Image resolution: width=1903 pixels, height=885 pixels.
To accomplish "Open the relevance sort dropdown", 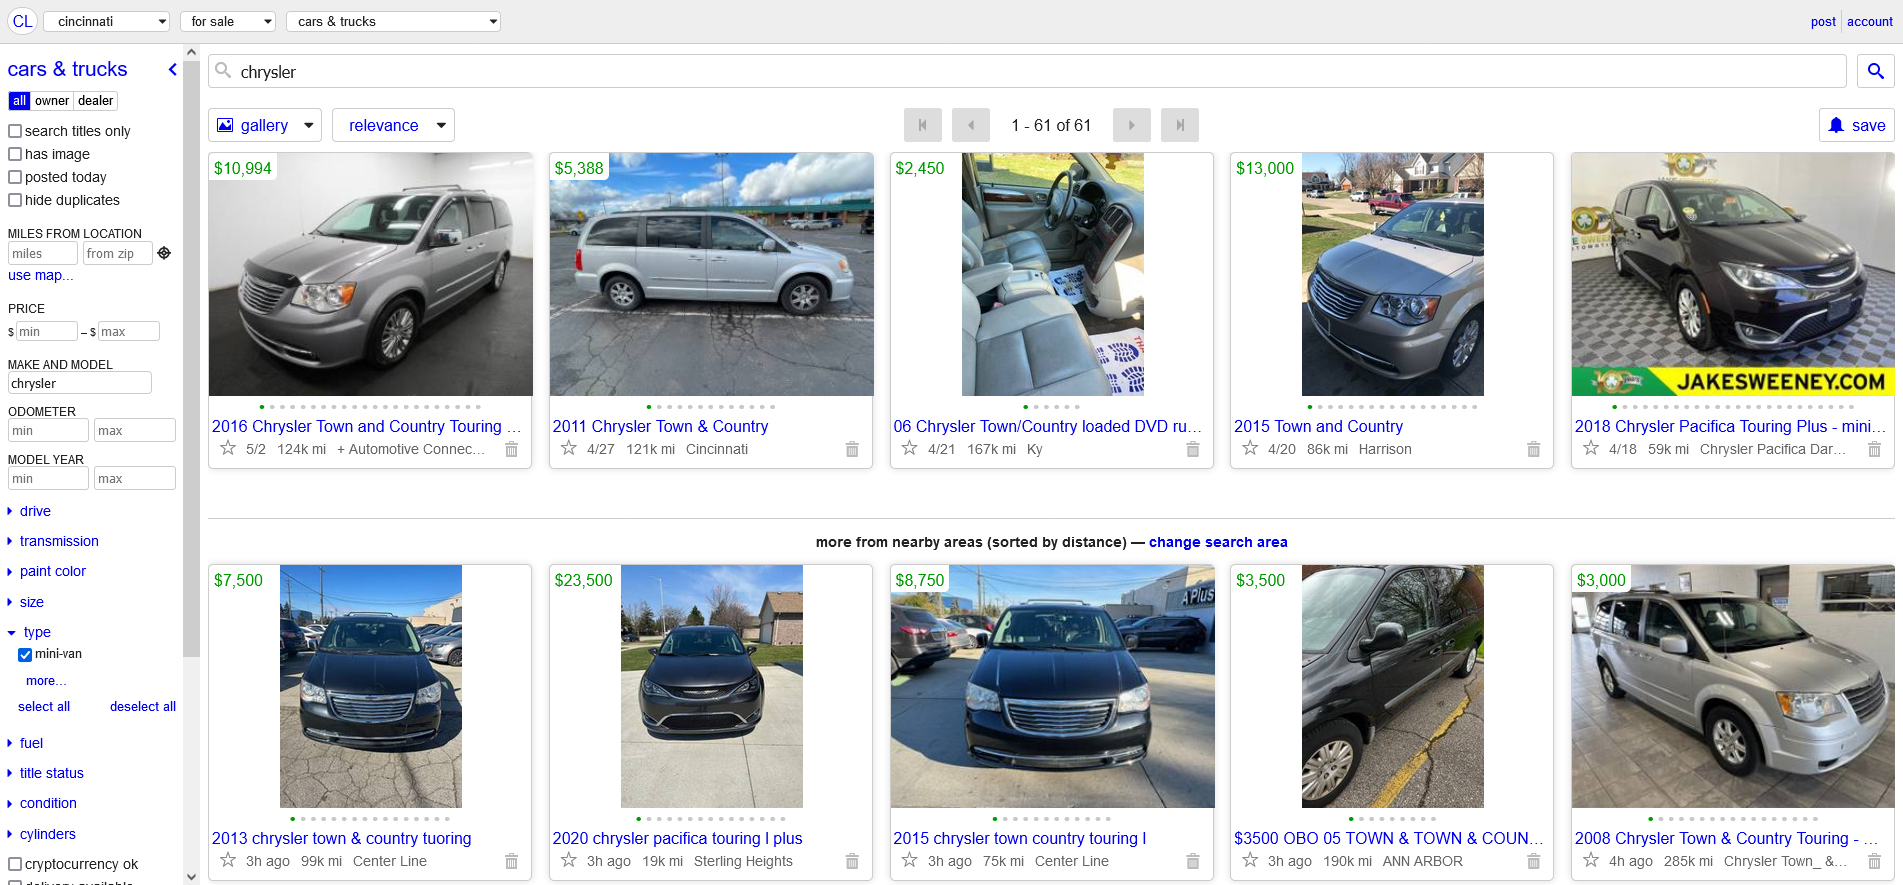I will [x=393, y=125].
